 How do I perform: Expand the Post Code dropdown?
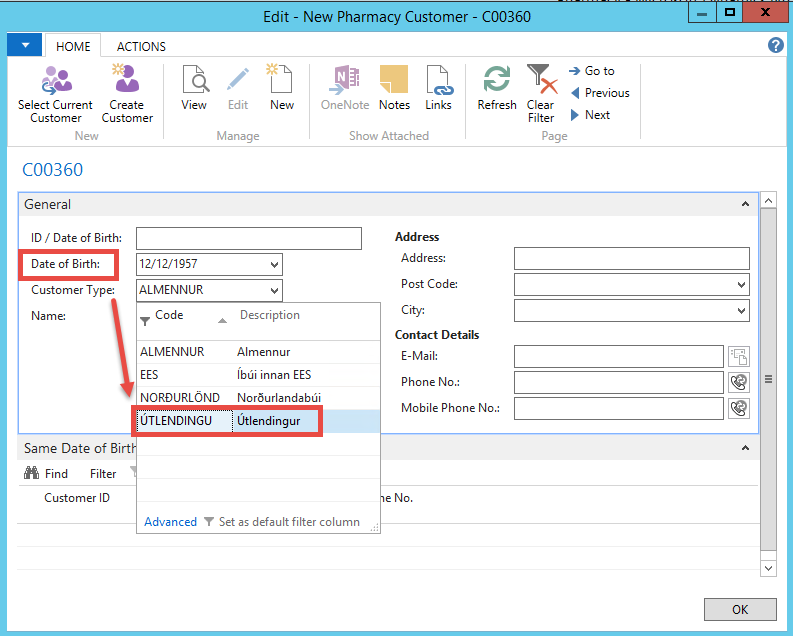pyautogui.click(x=740, y=285)
